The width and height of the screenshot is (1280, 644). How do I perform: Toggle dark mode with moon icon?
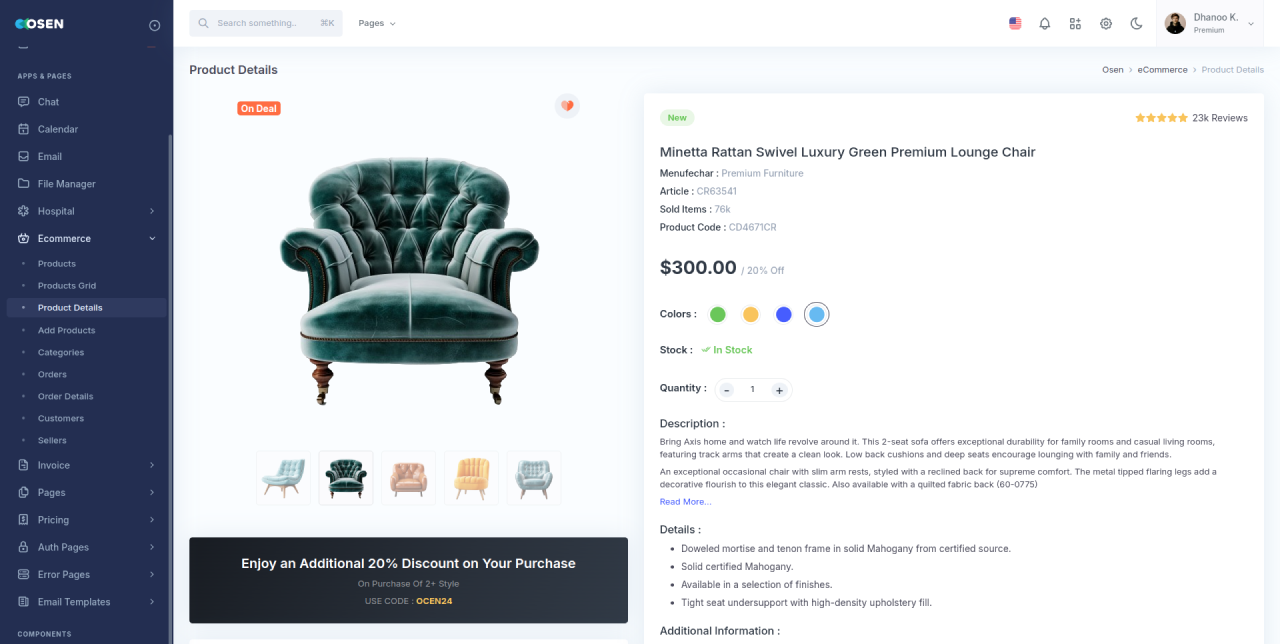point(1136,23)
